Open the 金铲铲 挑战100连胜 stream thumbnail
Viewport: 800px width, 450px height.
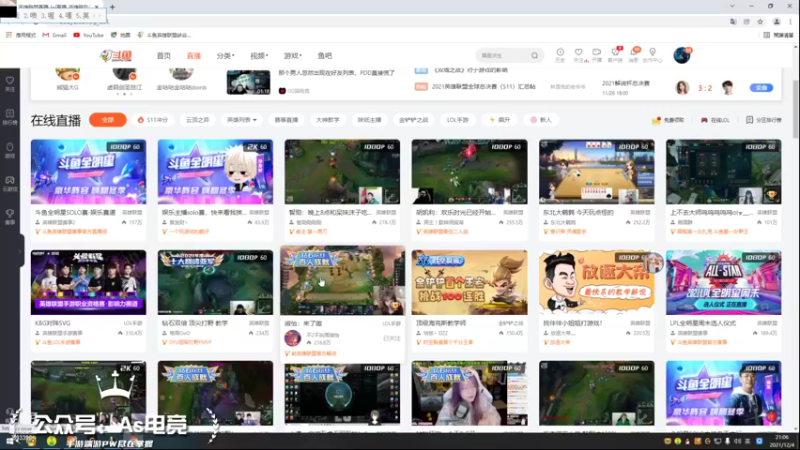coord(469,282)
